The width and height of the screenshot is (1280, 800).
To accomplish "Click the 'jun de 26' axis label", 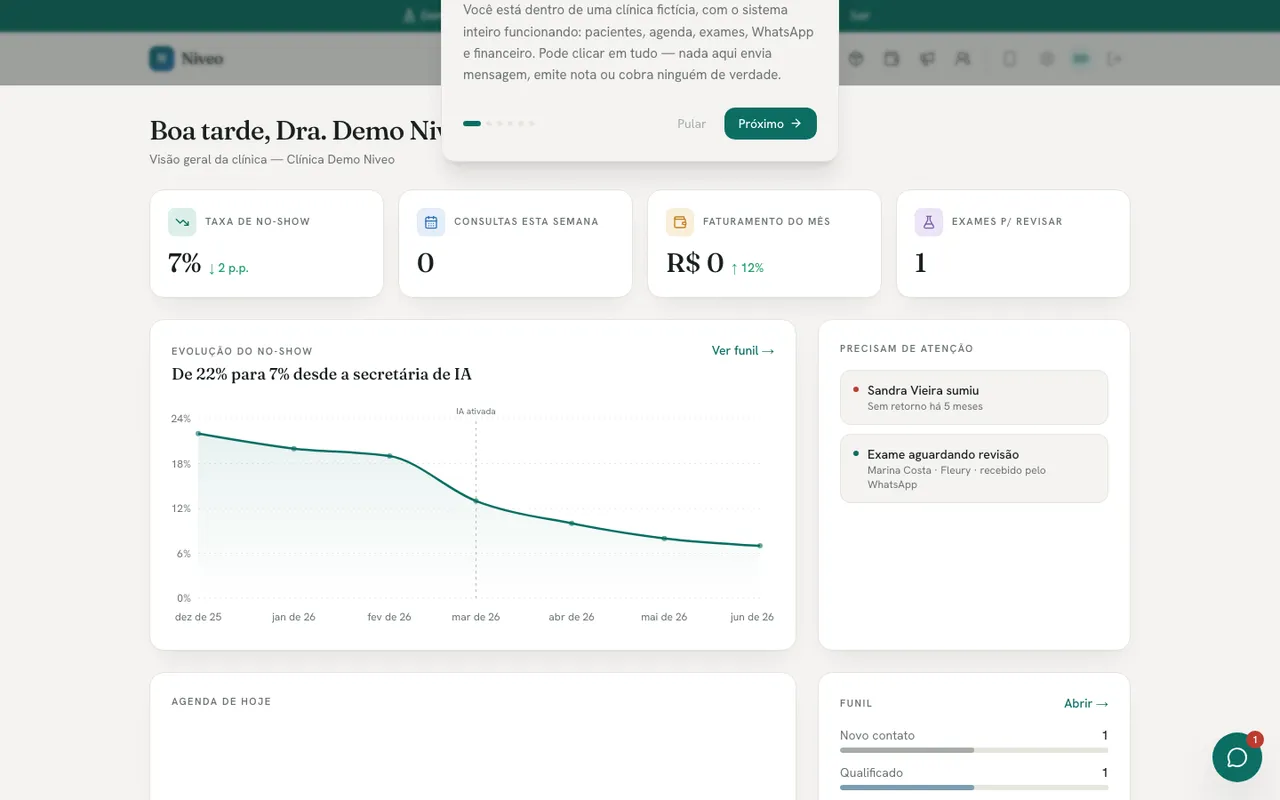I will click(752, 617).
